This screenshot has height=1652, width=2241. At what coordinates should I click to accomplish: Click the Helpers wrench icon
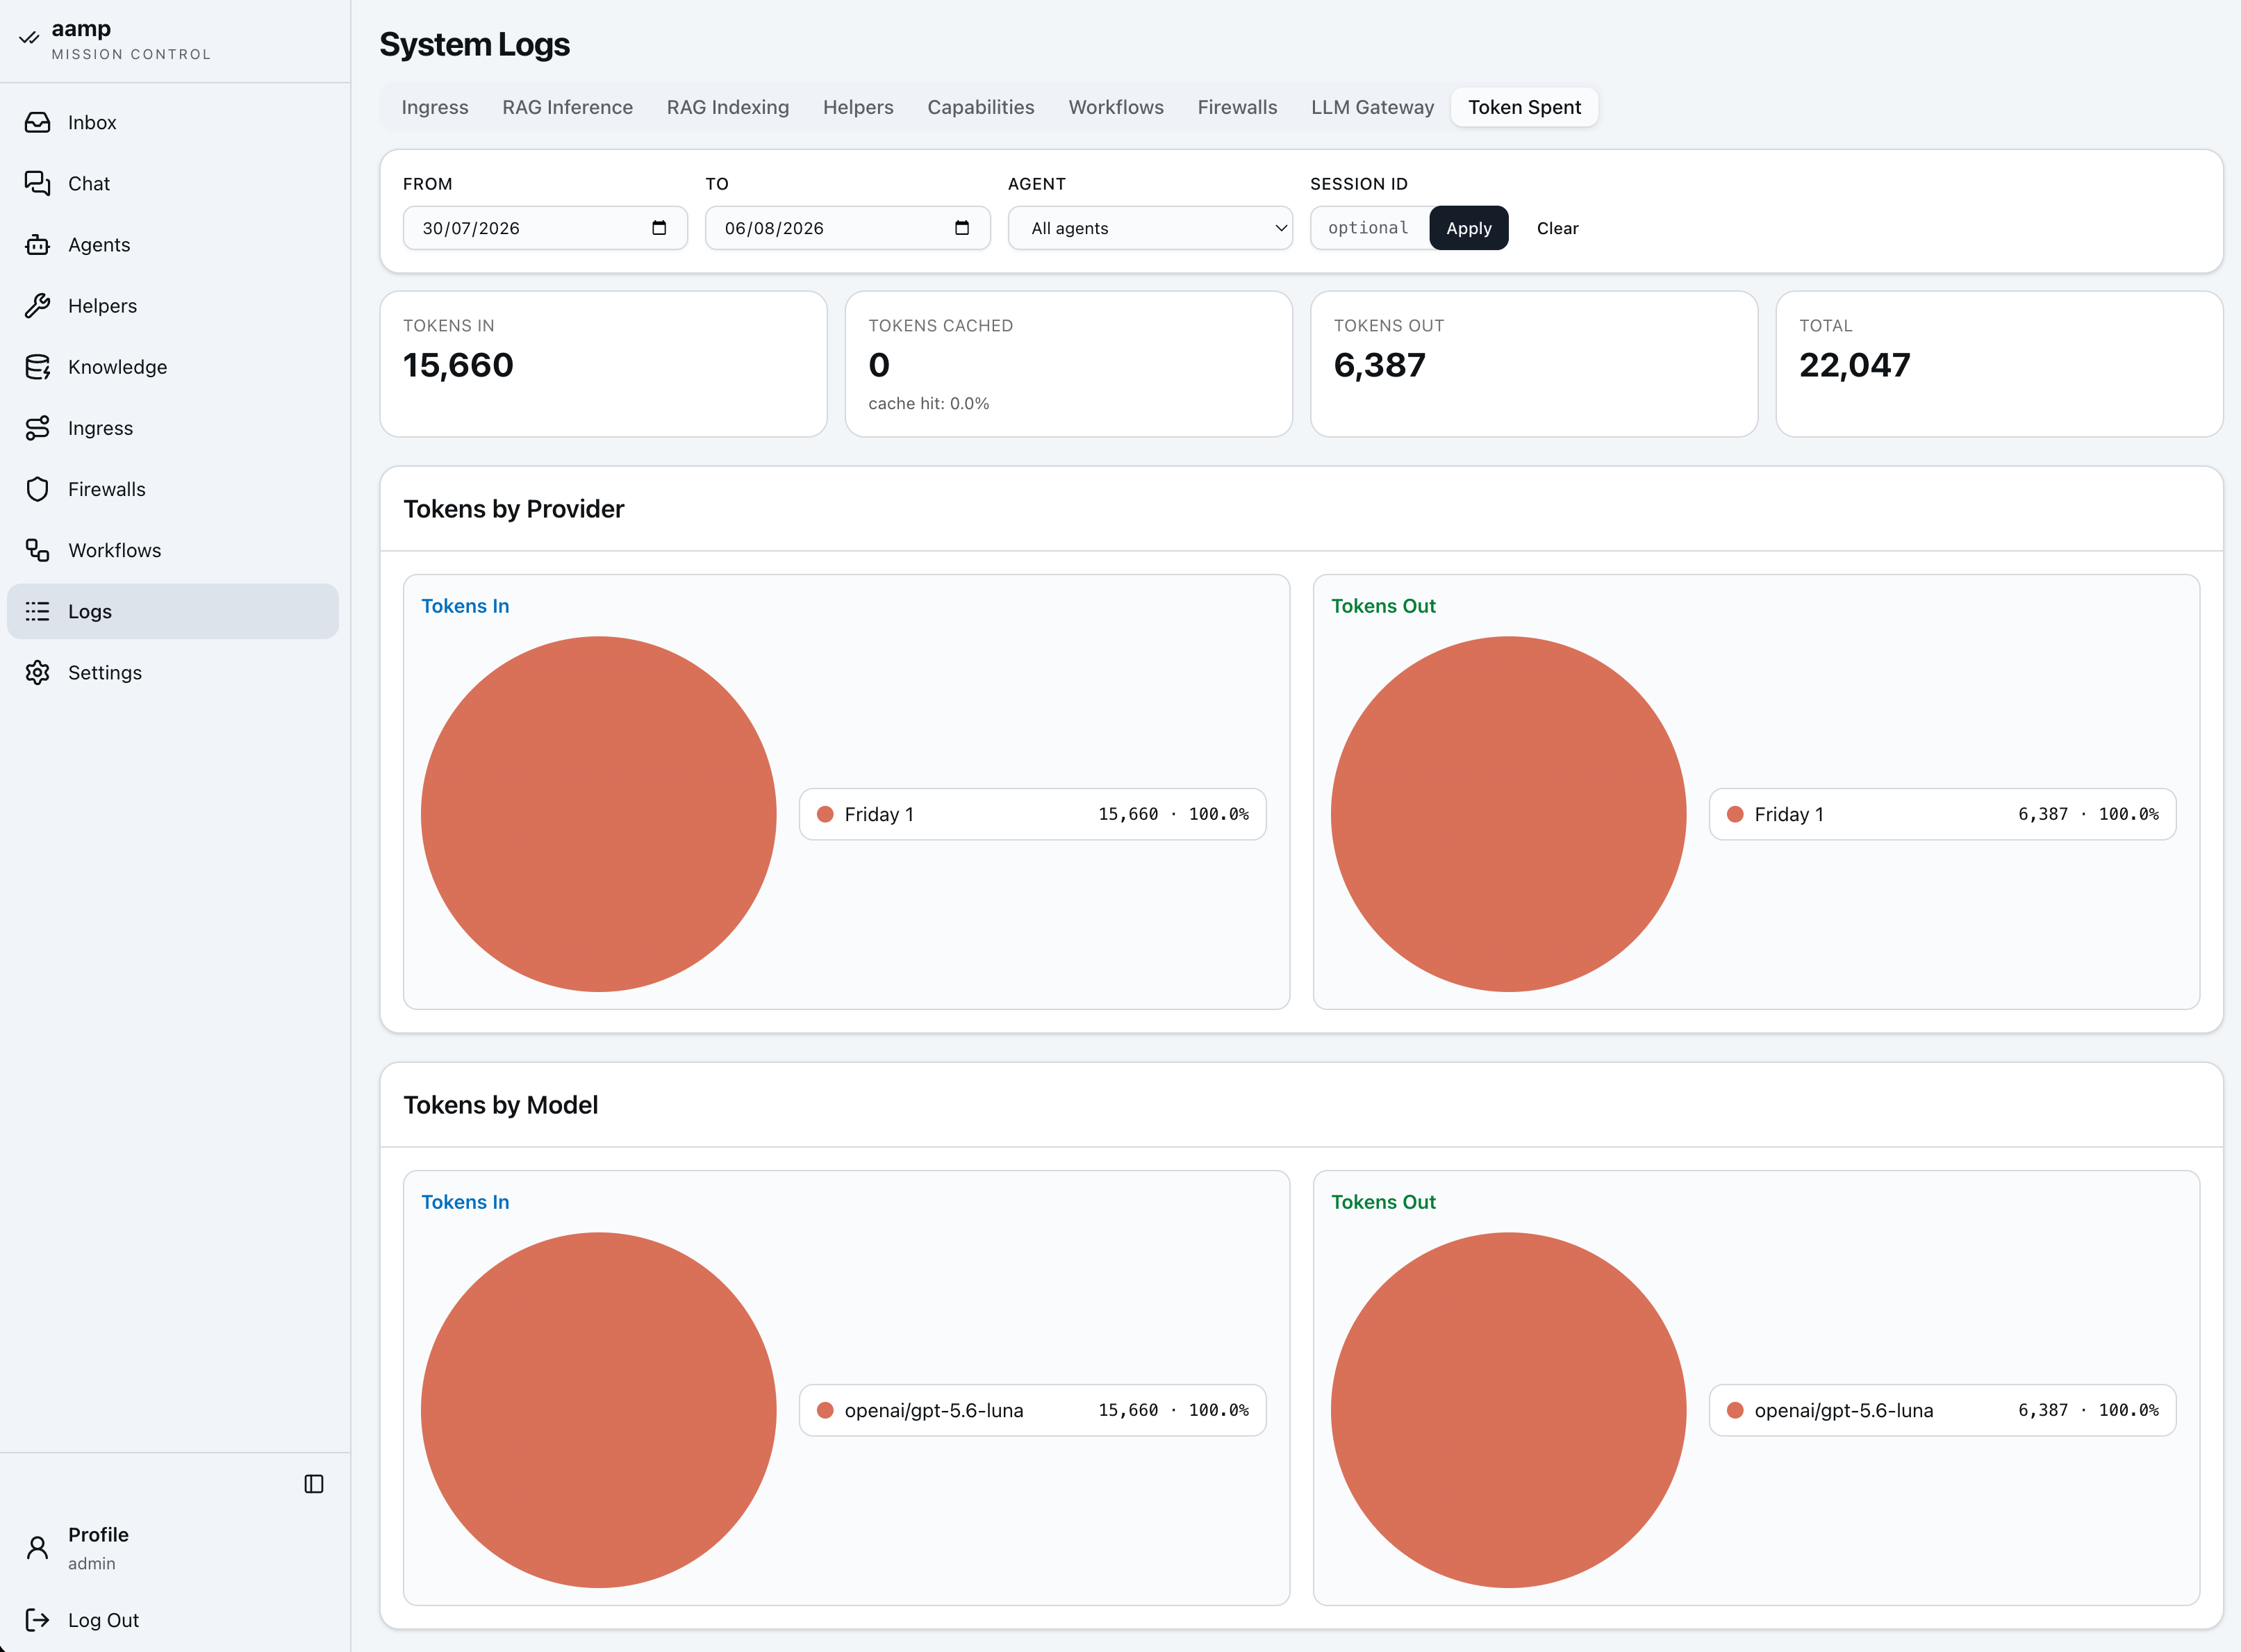click(37, 305)
